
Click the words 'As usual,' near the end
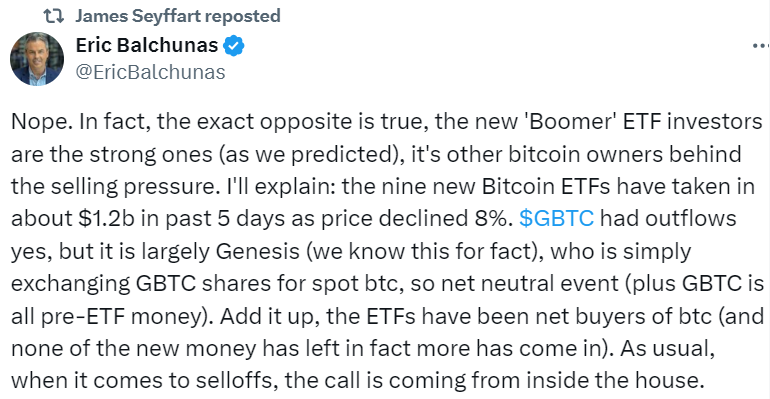pos(667,349)
